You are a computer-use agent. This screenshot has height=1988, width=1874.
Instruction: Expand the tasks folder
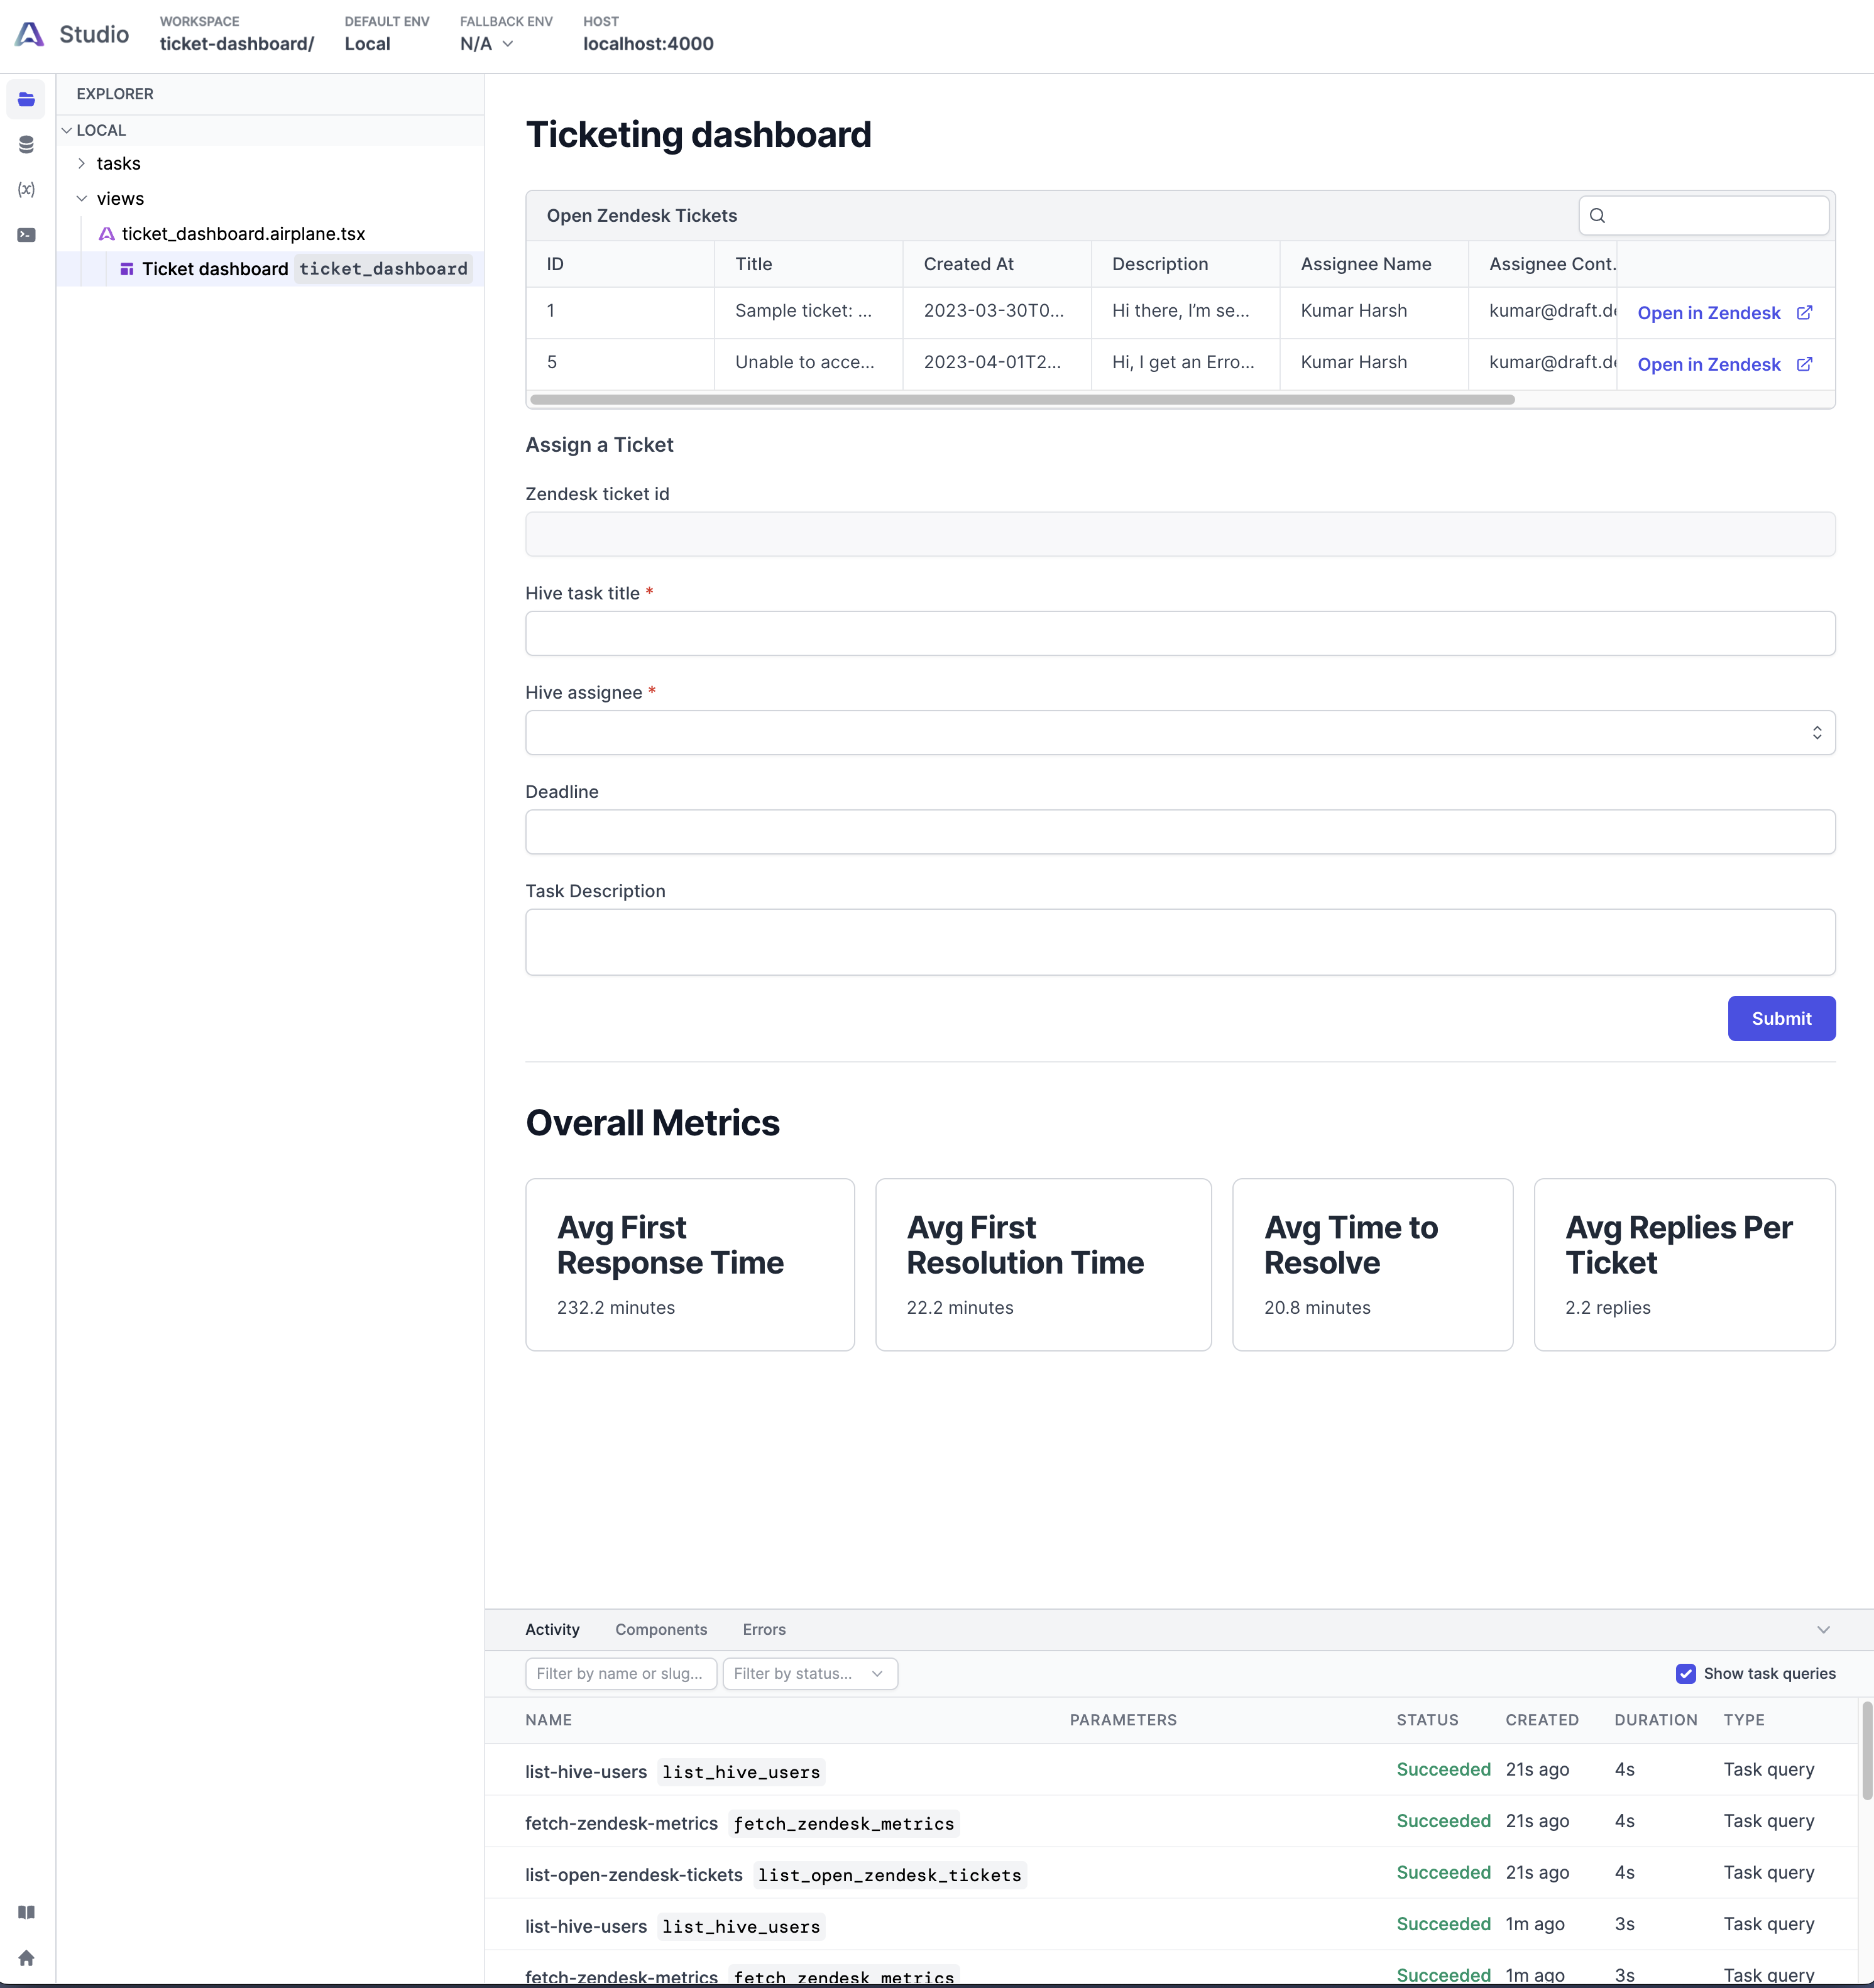point(82,163)
